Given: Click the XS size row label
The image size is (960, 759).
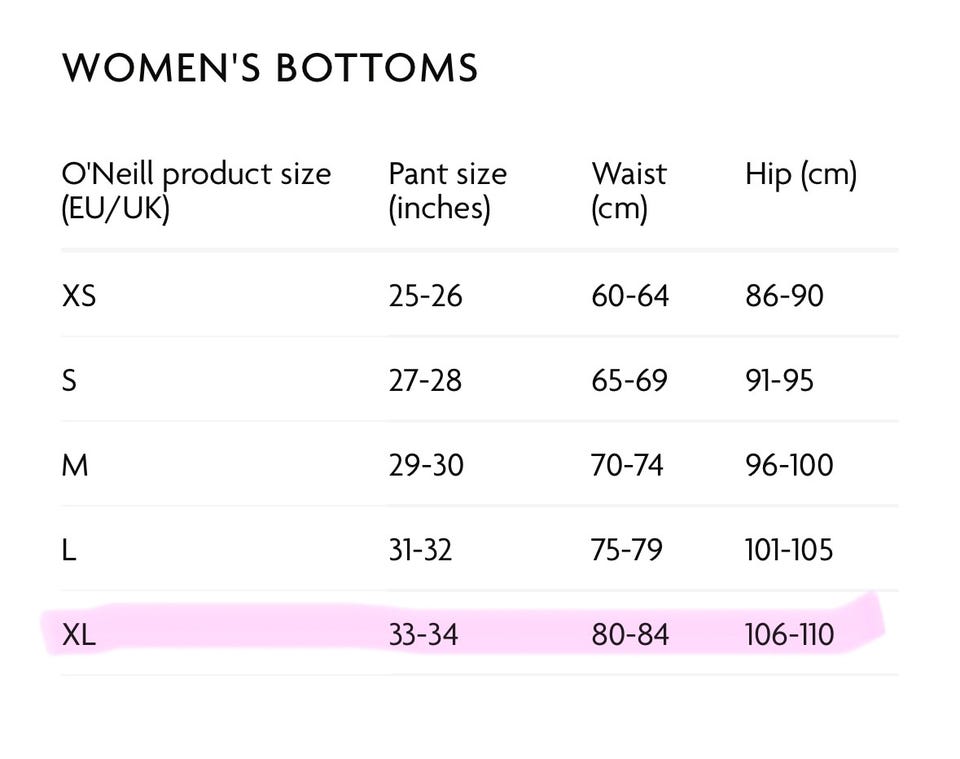Looking at the screenshot, I should (79, 296).
